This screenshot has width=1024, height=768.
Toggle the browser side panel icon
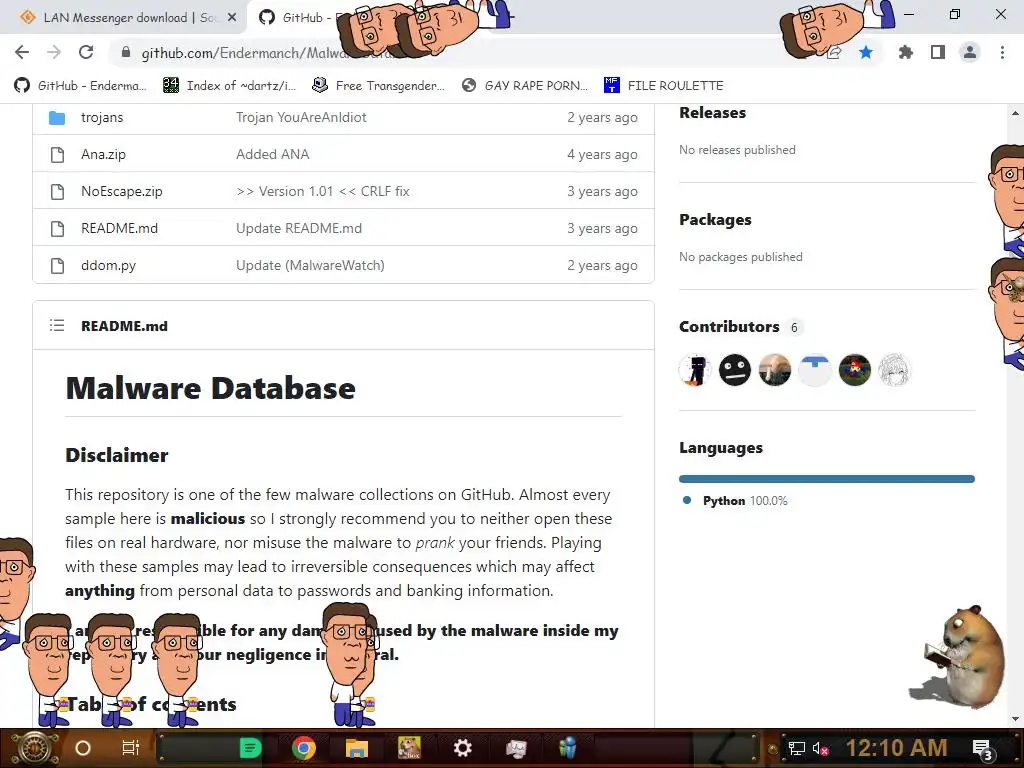point(938,52)
